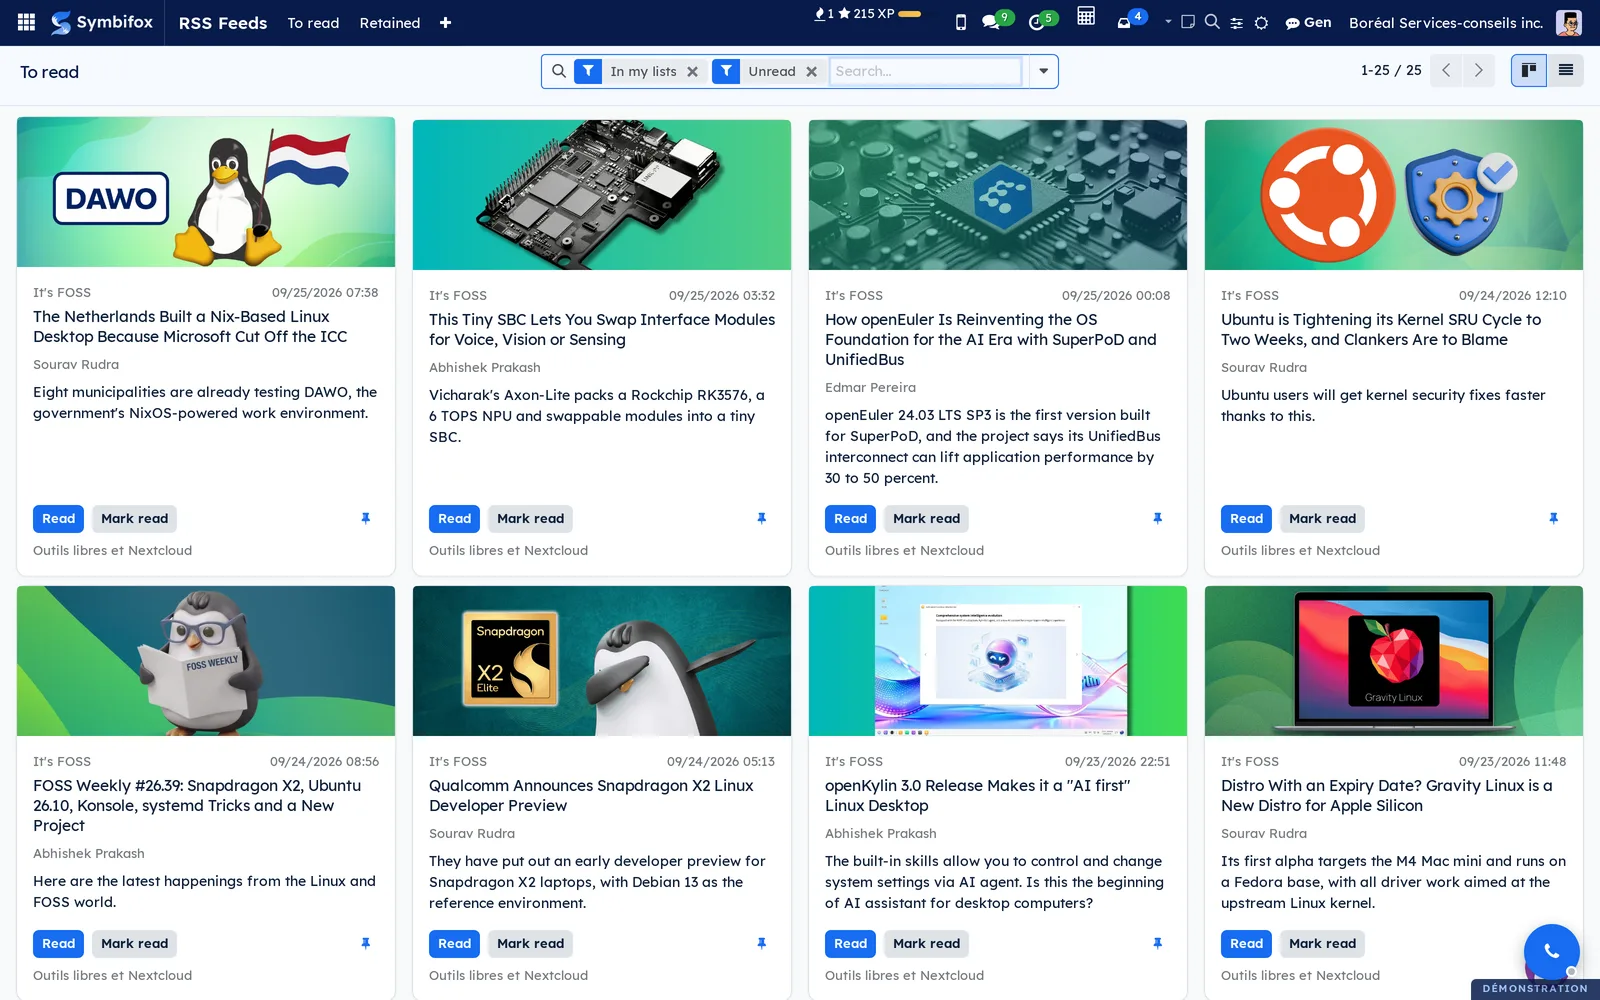This screenshot has width=1600, height=1000.
Task: Mark the Netherlands DAWO article as read
Action: [x=135, y=518]
